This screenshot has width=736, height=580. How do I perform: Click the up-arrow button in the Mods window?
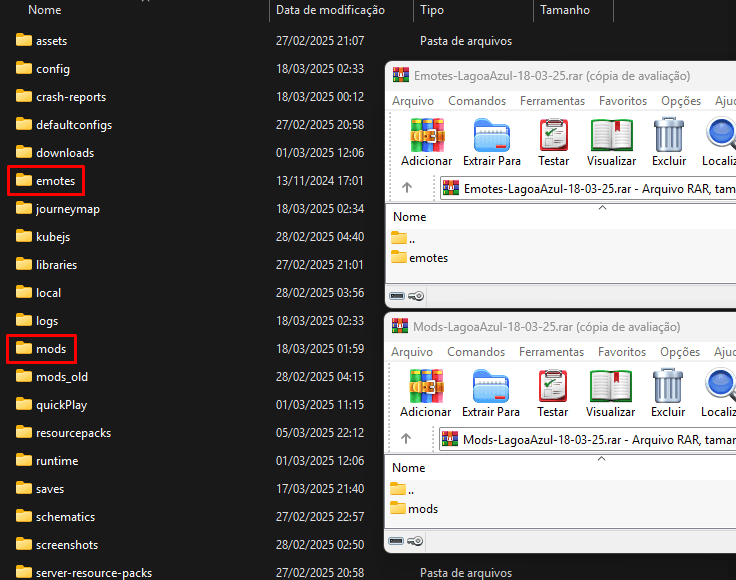pyautogui.click(x=407, y=438)
